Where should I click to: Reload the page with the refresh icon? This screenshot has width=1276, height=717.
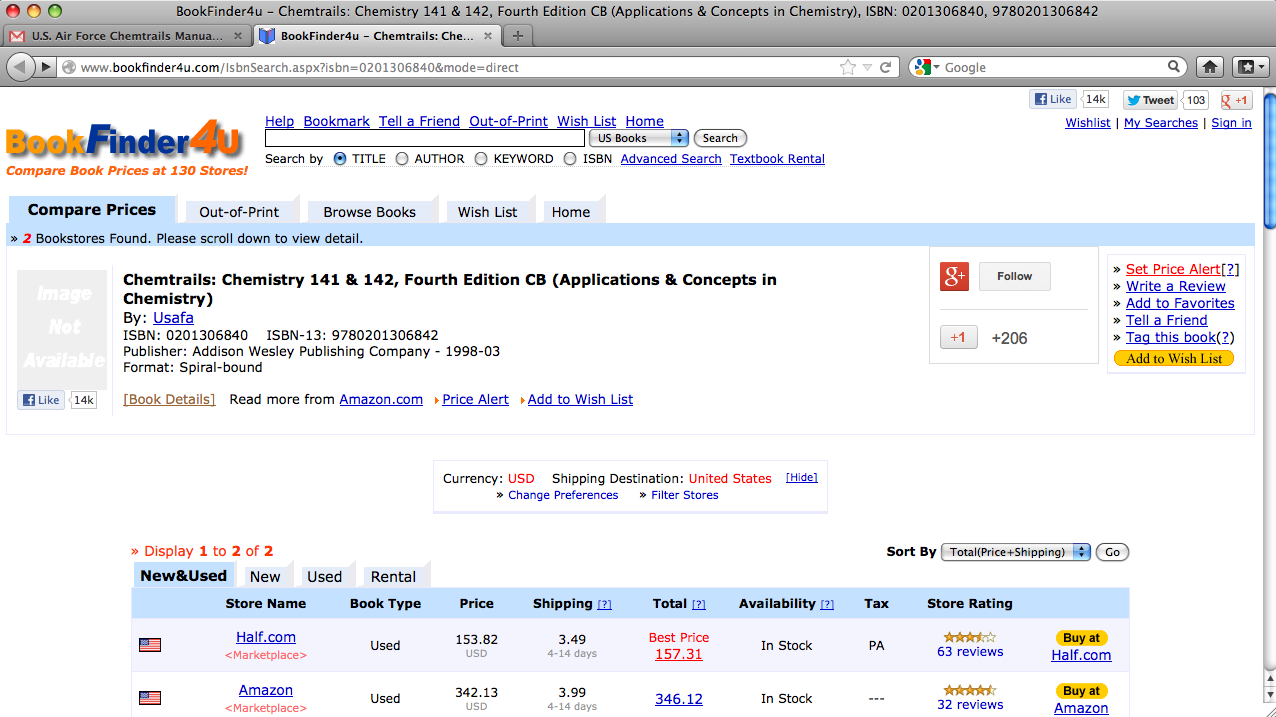coord(885,67)
